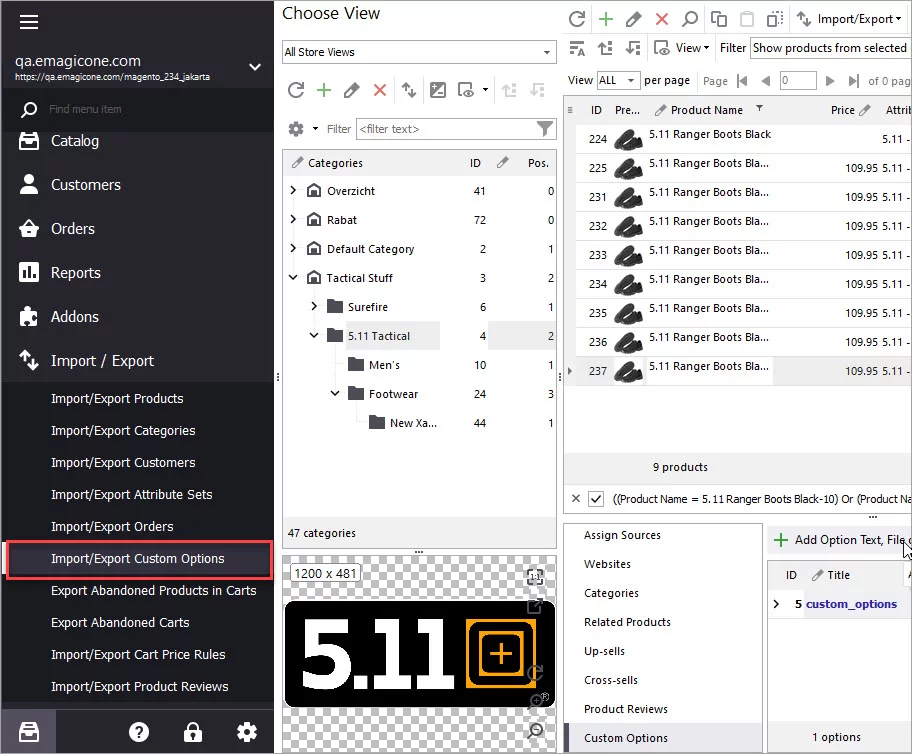Refresh the products grid
Viewport: 912px width, 754px height.
[x=576, y=19]
